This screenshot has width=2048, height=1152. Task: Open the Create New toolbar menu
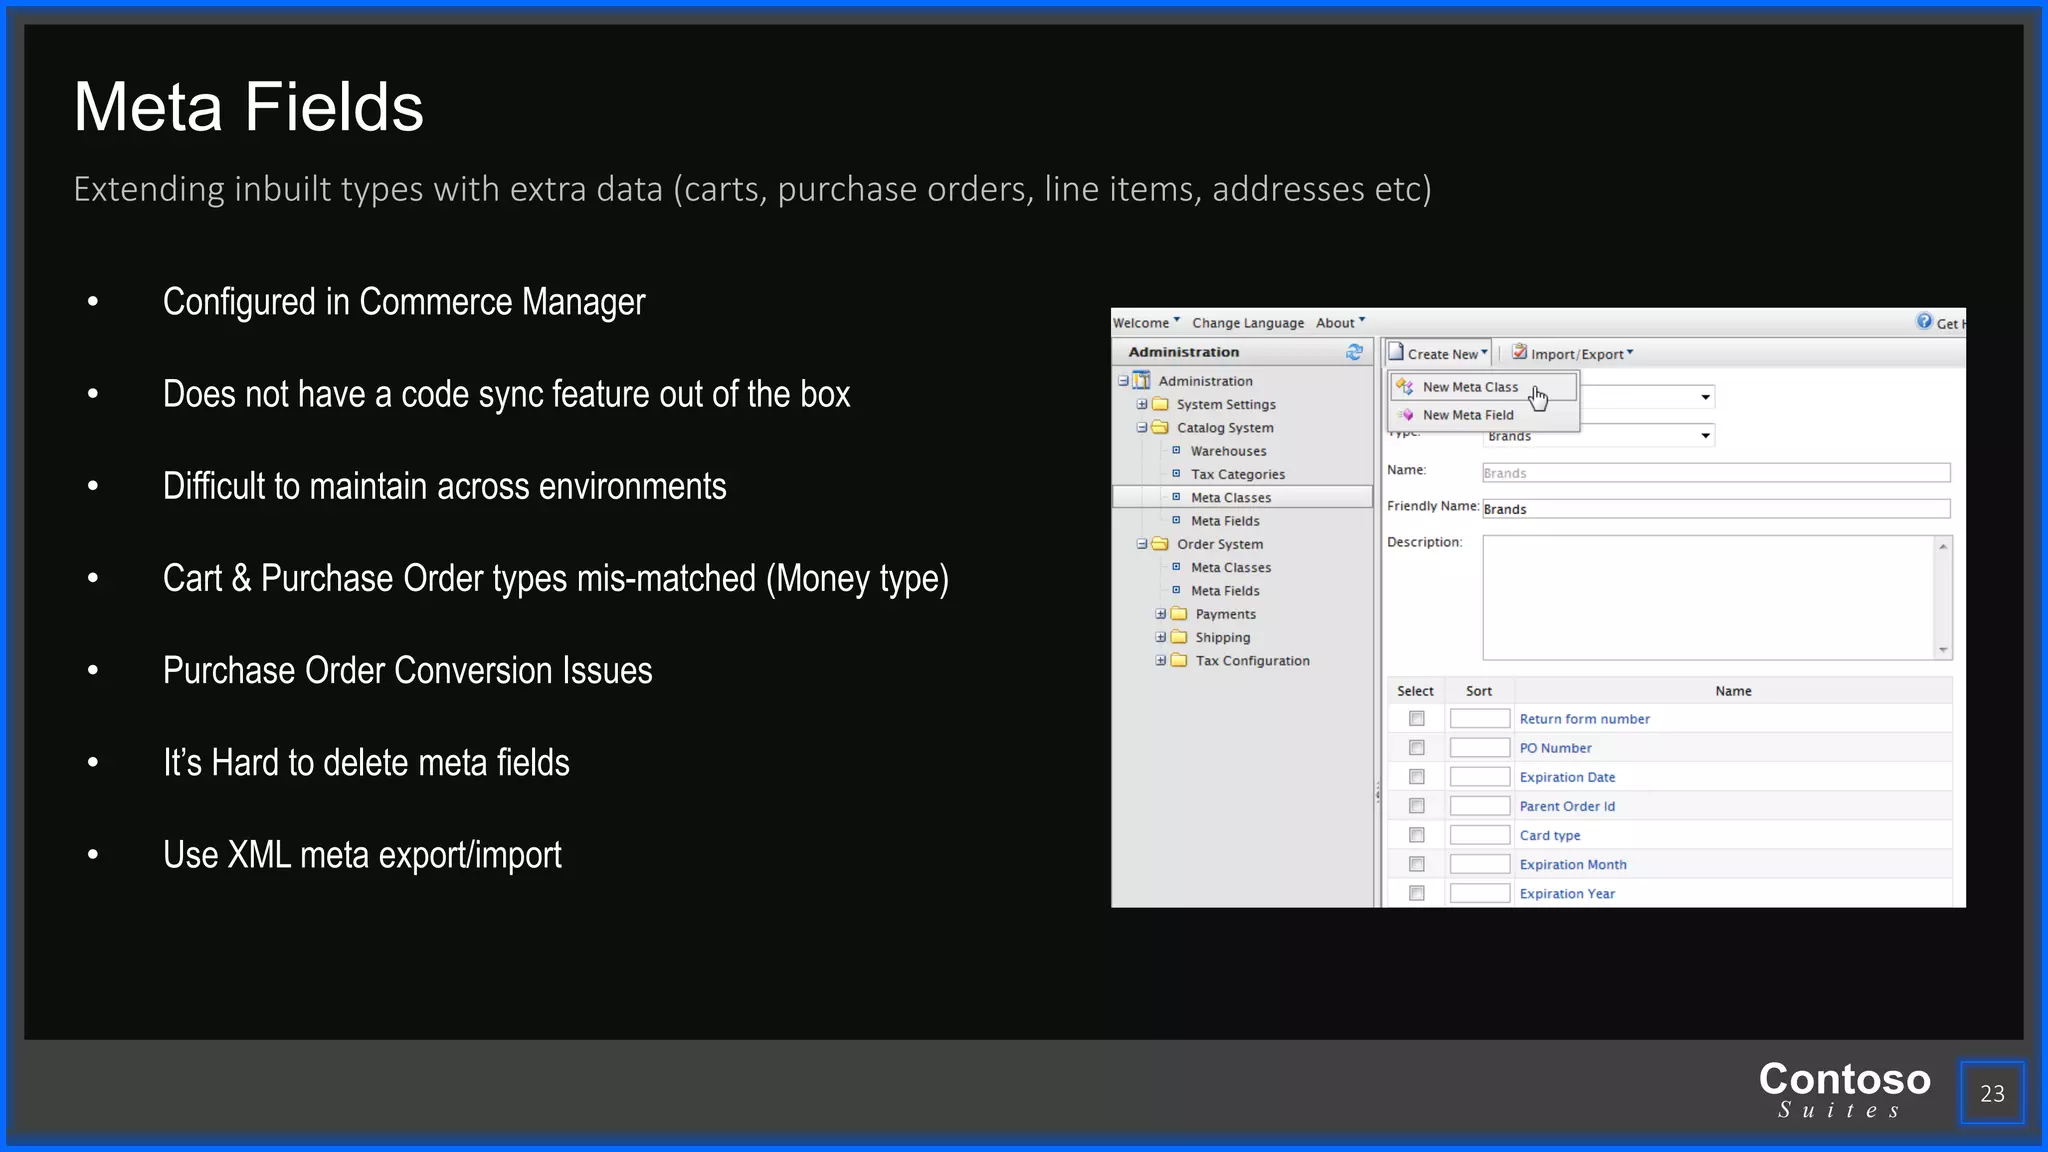(1439, 353)
